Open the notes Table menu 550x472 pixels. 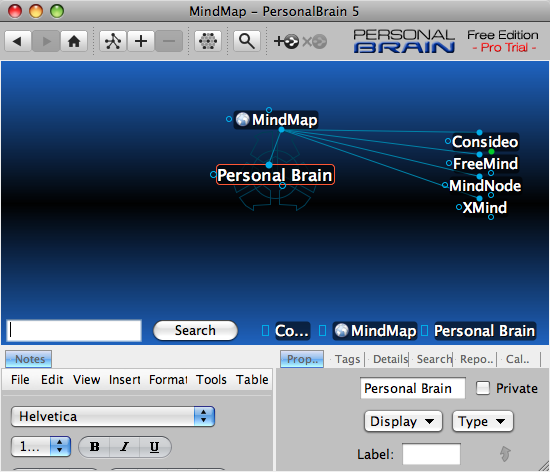[x=252, y=379]
